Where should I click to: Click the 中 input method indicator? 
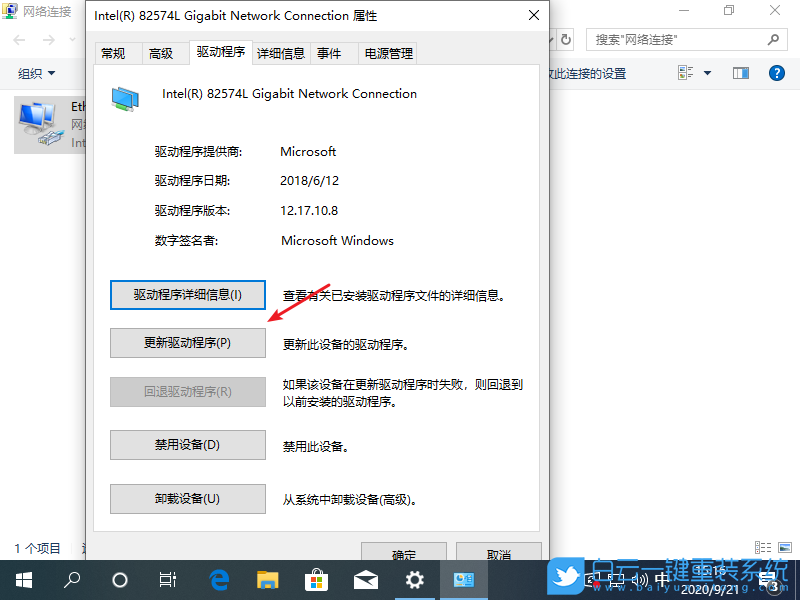pos(662,578)
